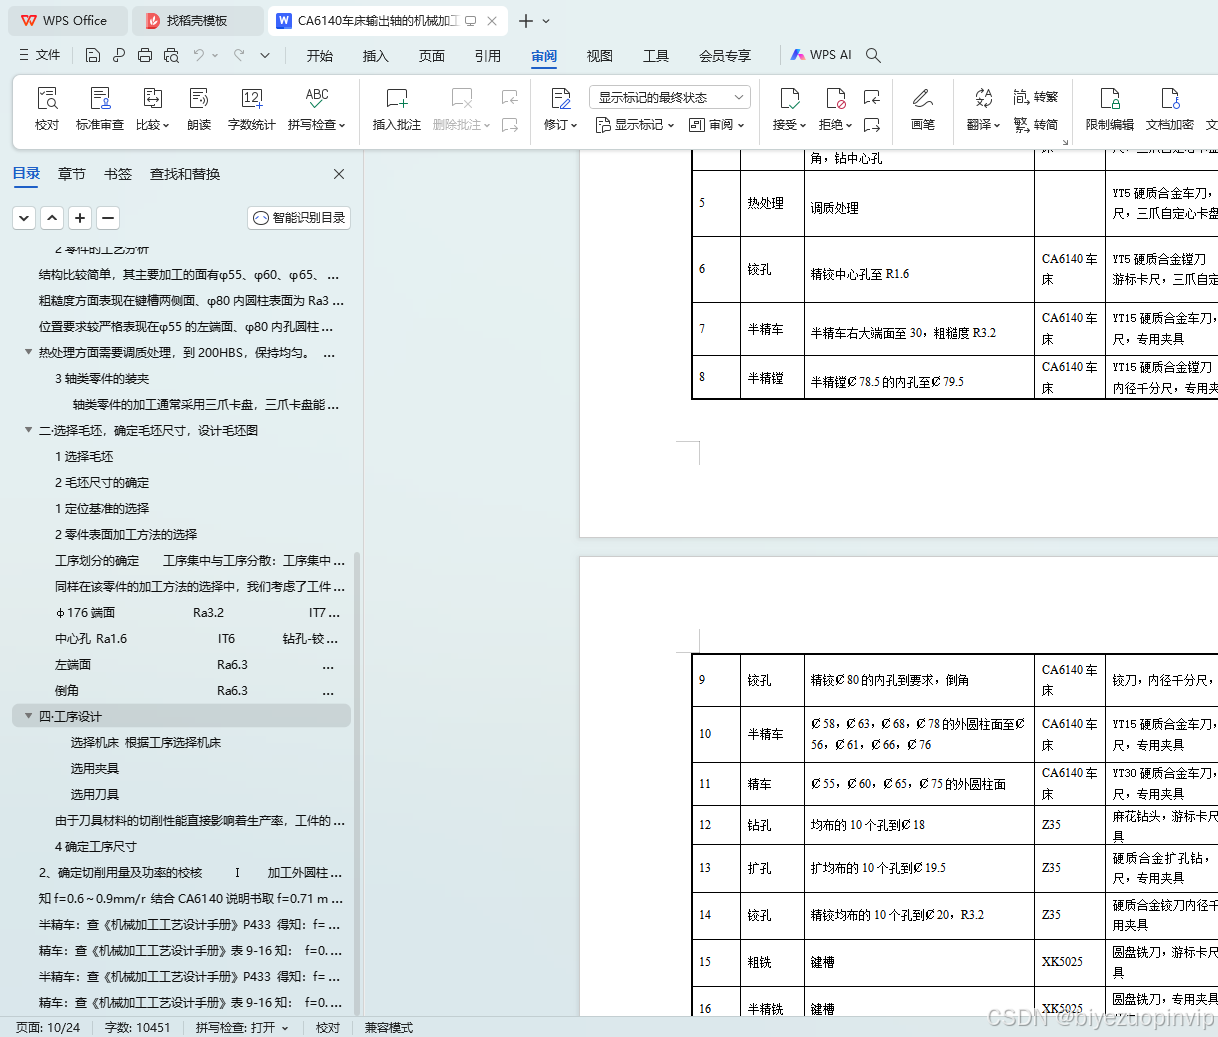Screen dimensions: 1218x1037
Task: Click 校对 in the status bar
Action: 328,1027
